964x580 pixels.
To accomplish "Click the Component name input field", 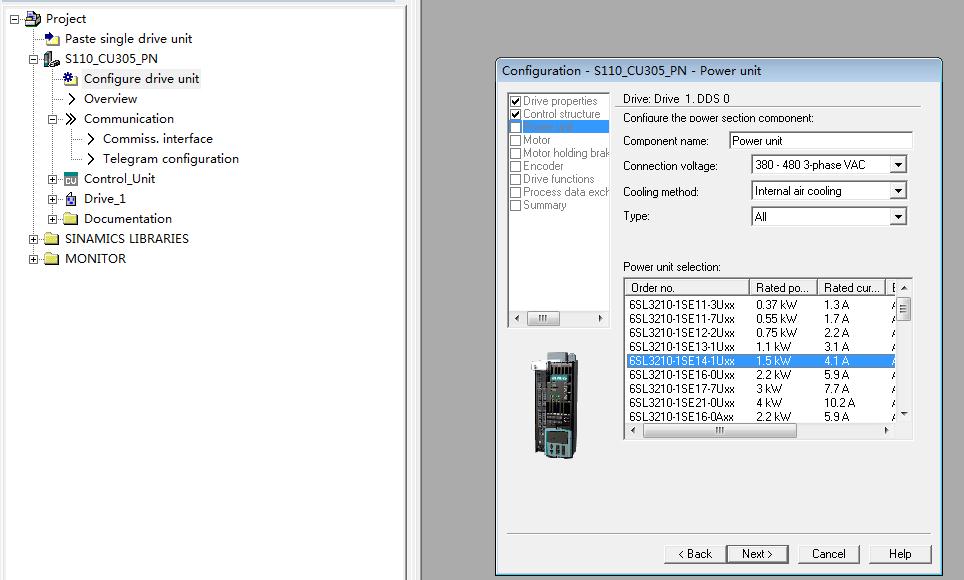I will [x=820, y=141].
